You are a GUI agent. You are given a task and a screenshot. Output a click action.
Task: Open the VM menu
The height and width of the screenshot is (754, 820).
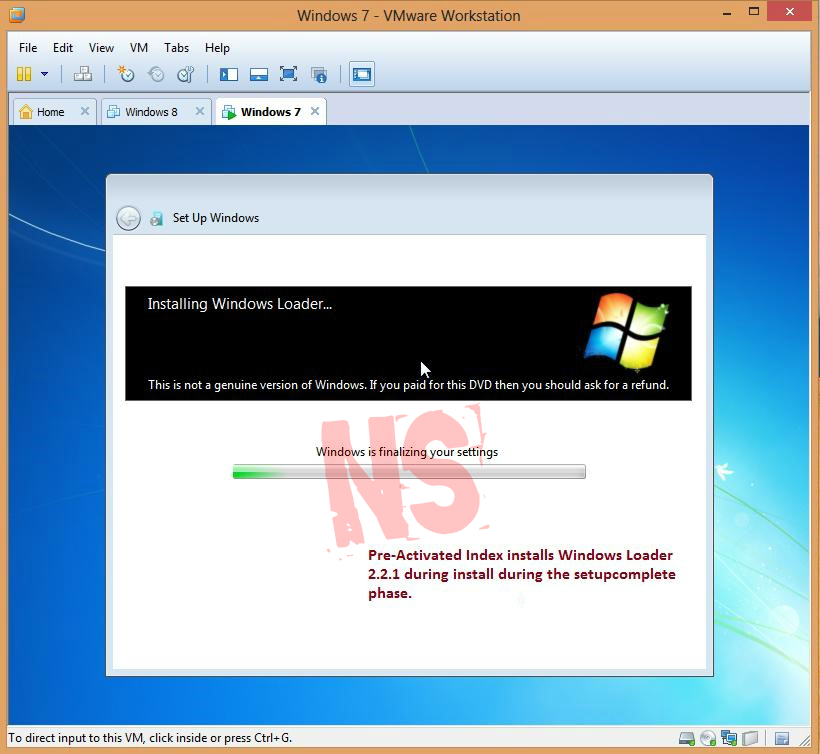[x=138, y=47]
